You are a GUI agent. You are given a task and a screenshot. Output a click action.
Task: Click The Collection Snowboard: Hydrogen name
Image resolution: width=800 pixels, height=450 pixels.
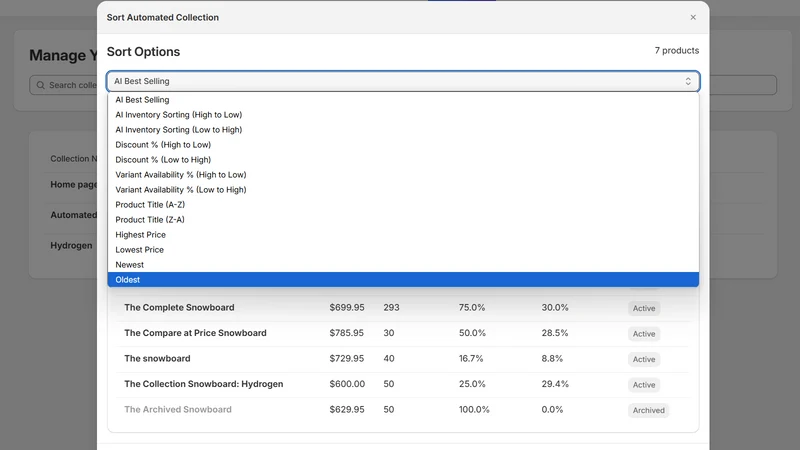coord(204,384)
